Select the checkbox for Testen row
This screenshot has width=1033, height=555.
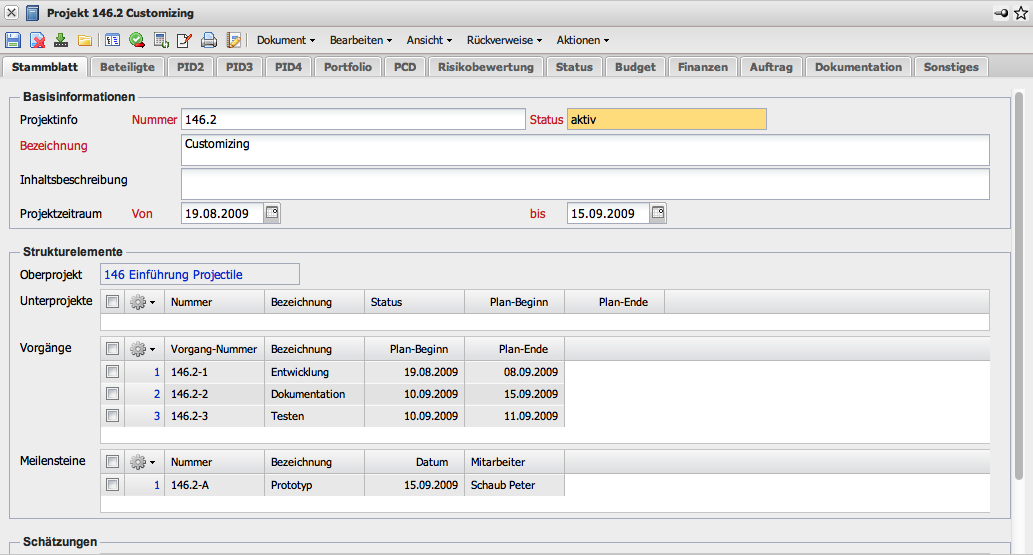point(113,416)
